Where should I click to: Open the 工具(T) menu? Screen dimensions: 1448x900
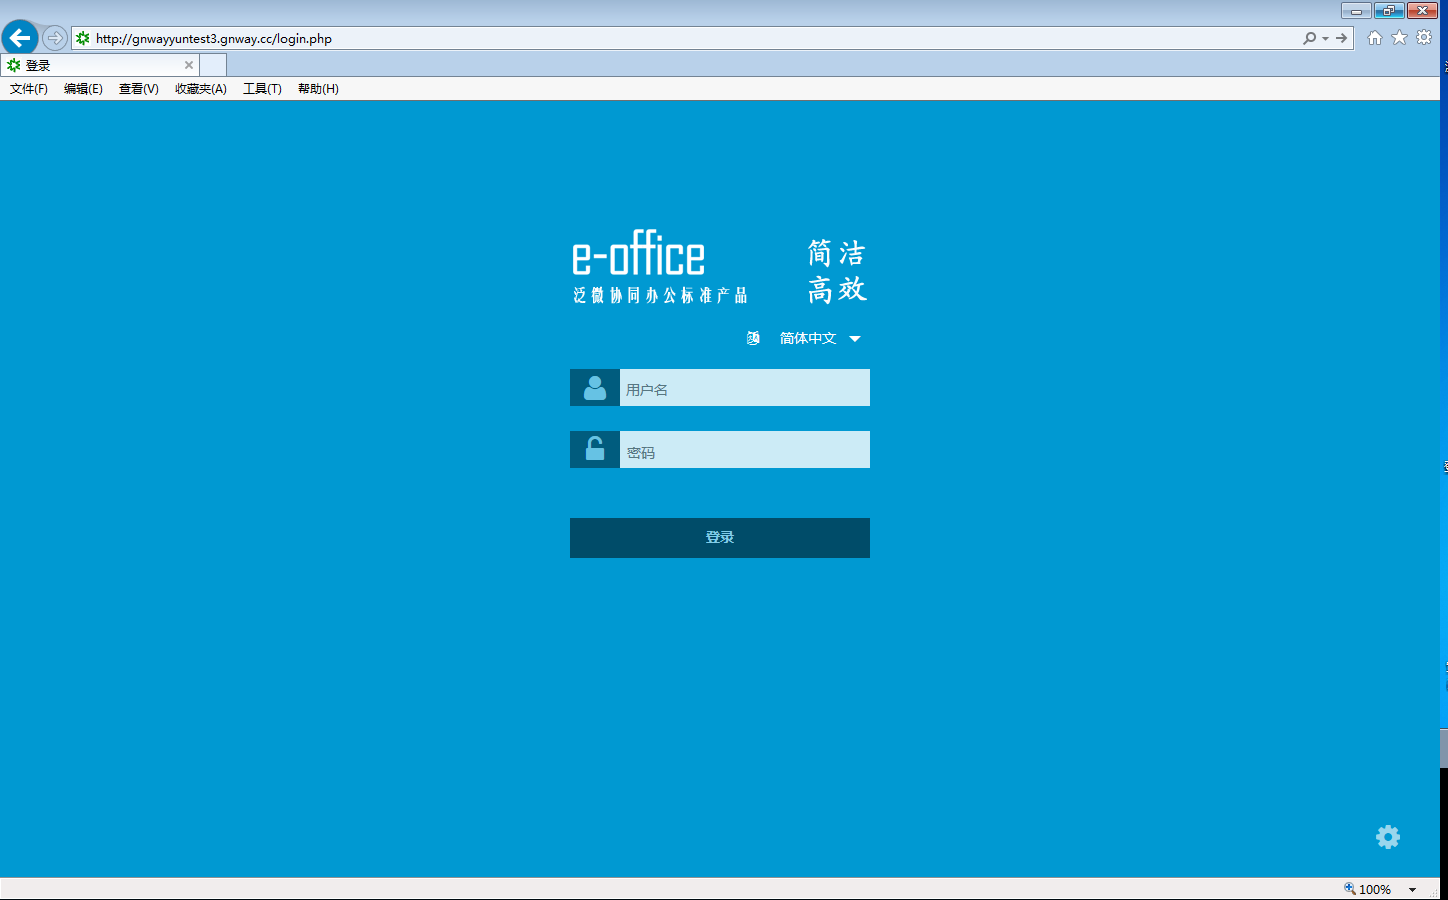pyautogui.click(x=262, y=89)
